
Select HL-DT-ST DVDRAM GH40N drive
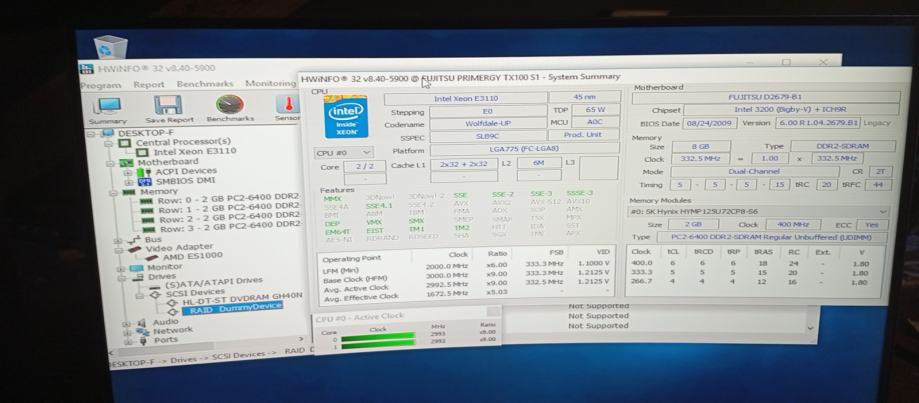pos(242,299)
